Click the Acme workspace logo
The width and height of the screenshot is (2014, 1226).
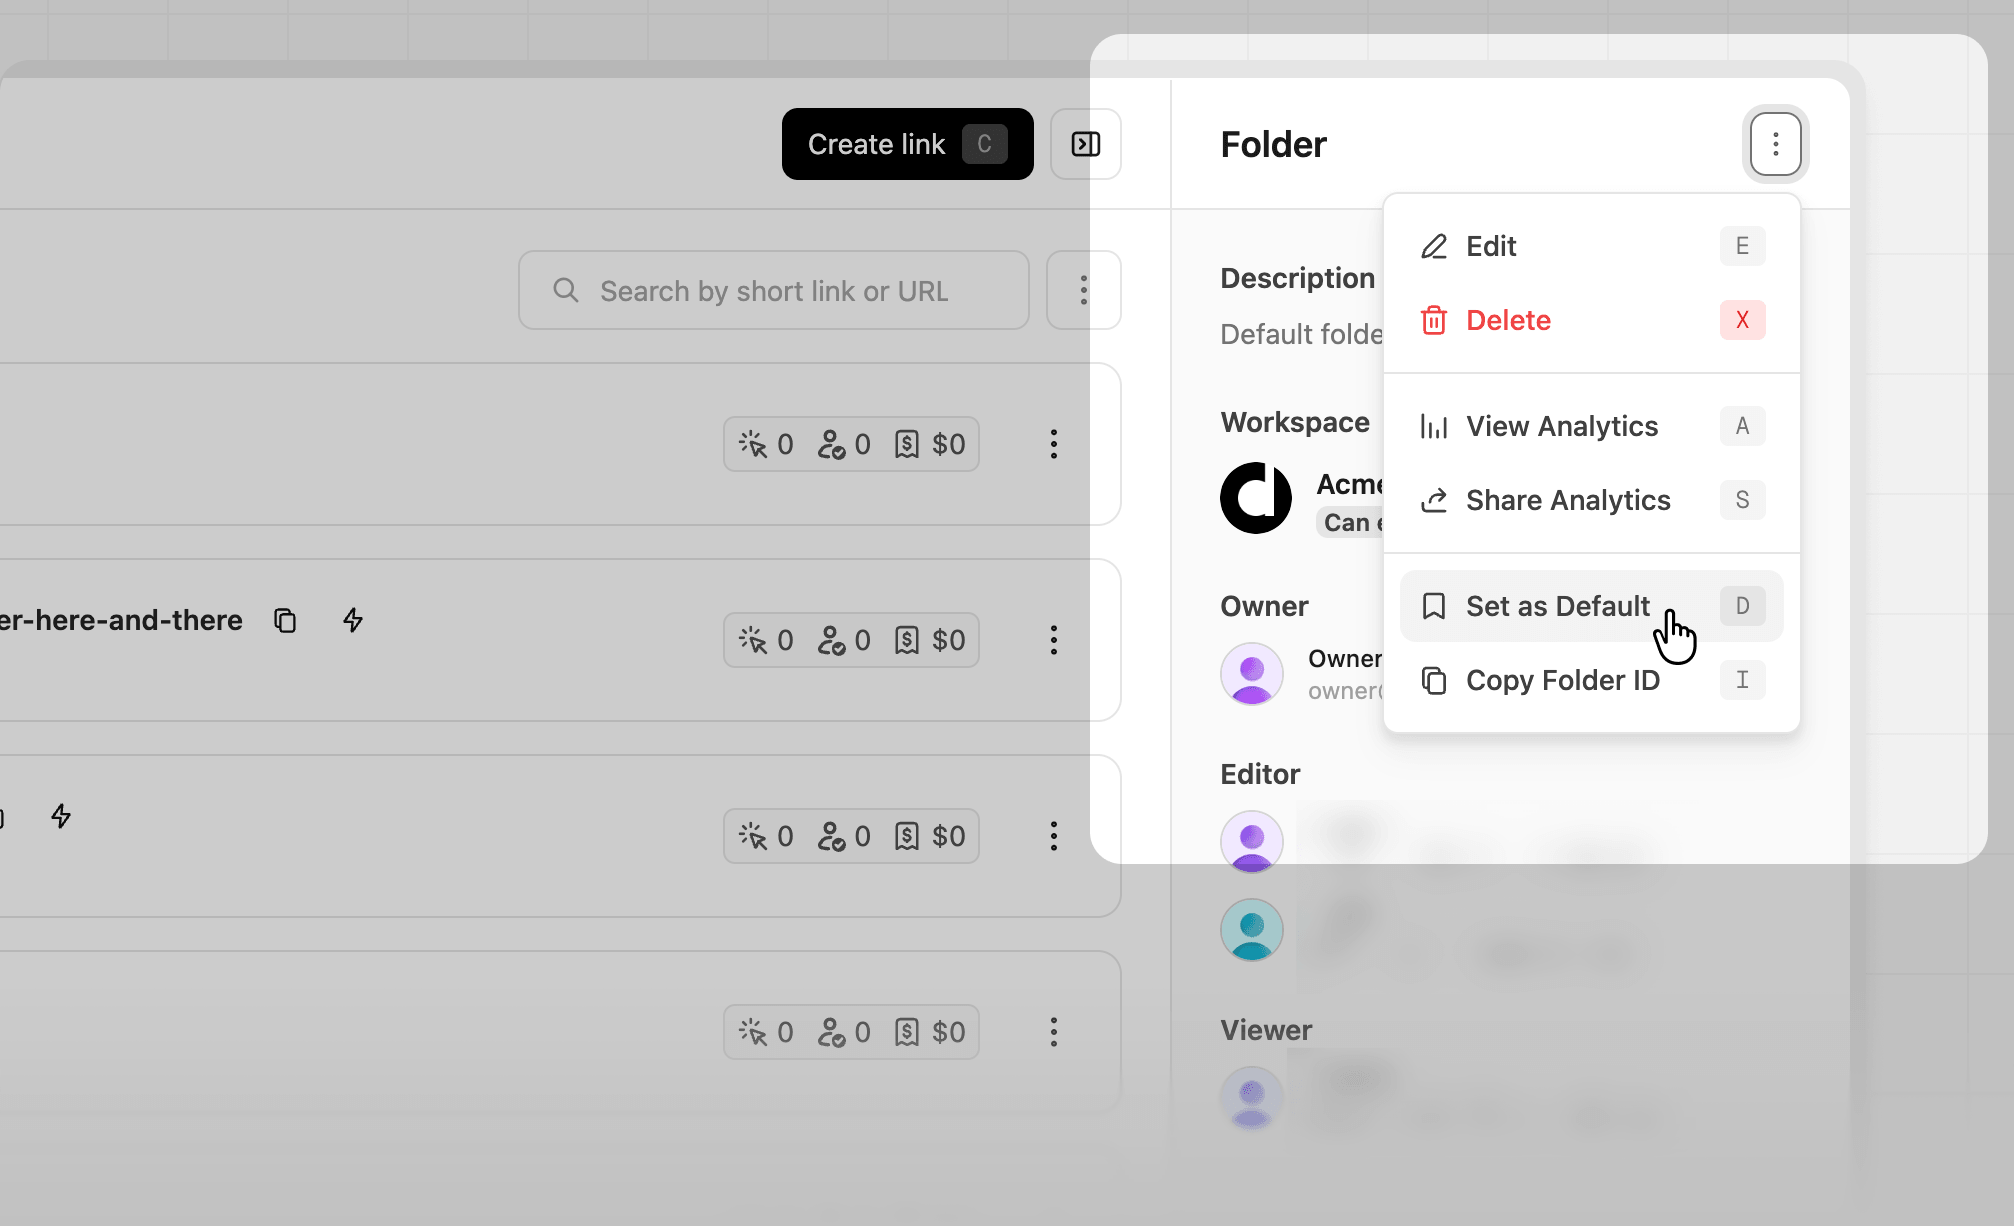coord(1256,498)
